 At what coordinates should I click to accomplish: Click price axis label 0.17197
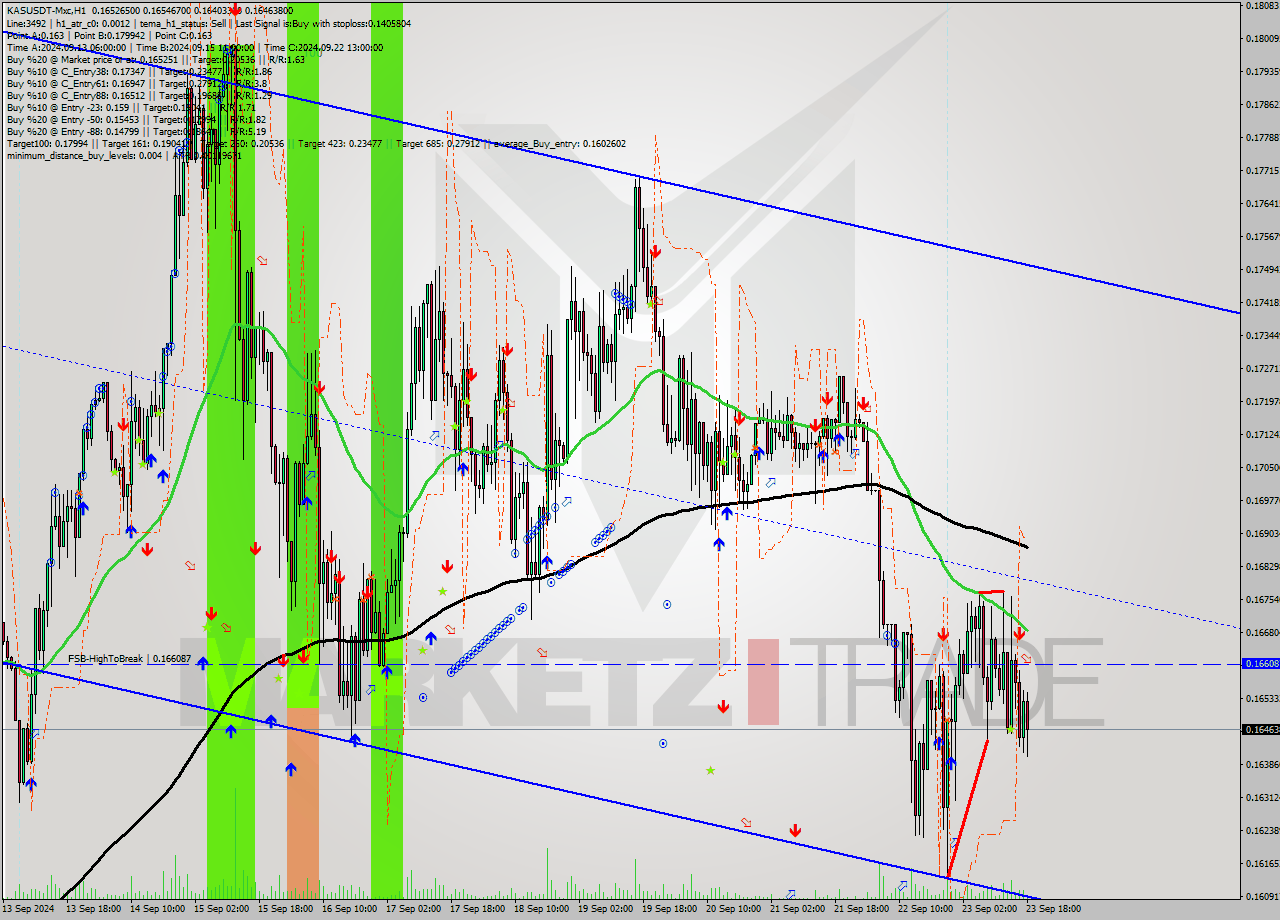click(x=1262, y=402)
